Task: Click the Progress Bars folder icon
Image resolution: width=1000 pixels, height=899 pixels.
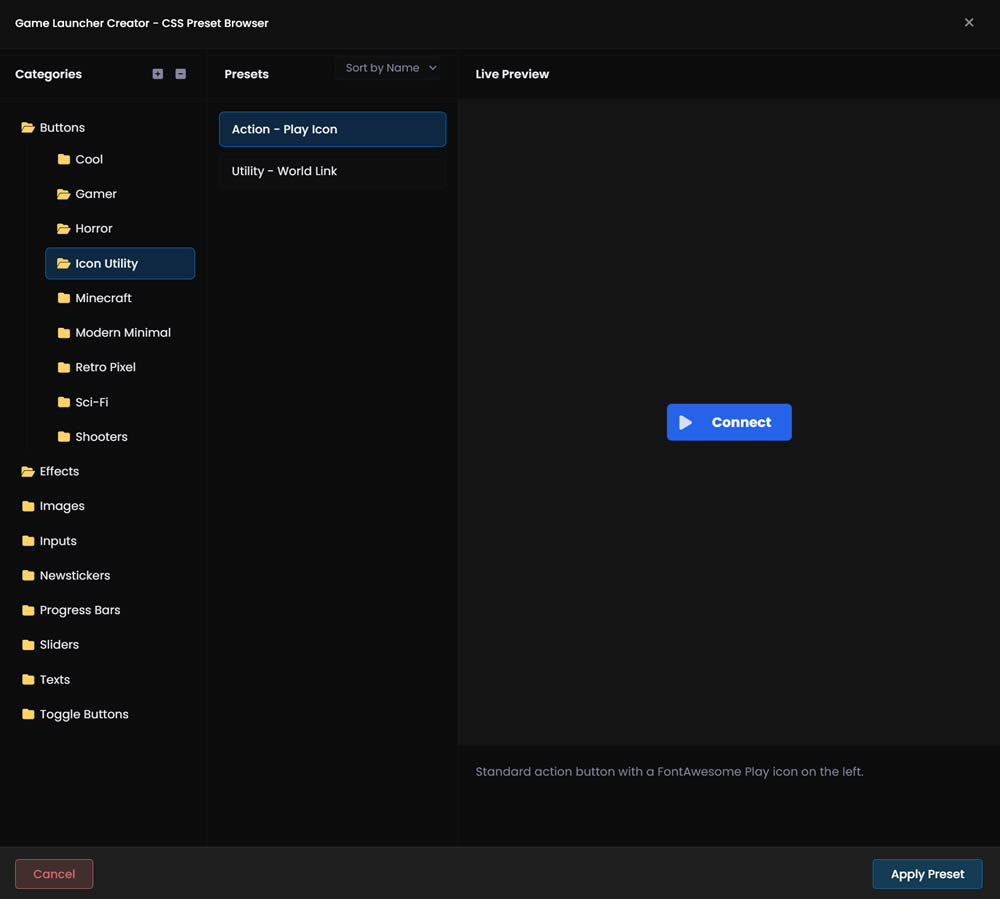Action: pos(28,610)
